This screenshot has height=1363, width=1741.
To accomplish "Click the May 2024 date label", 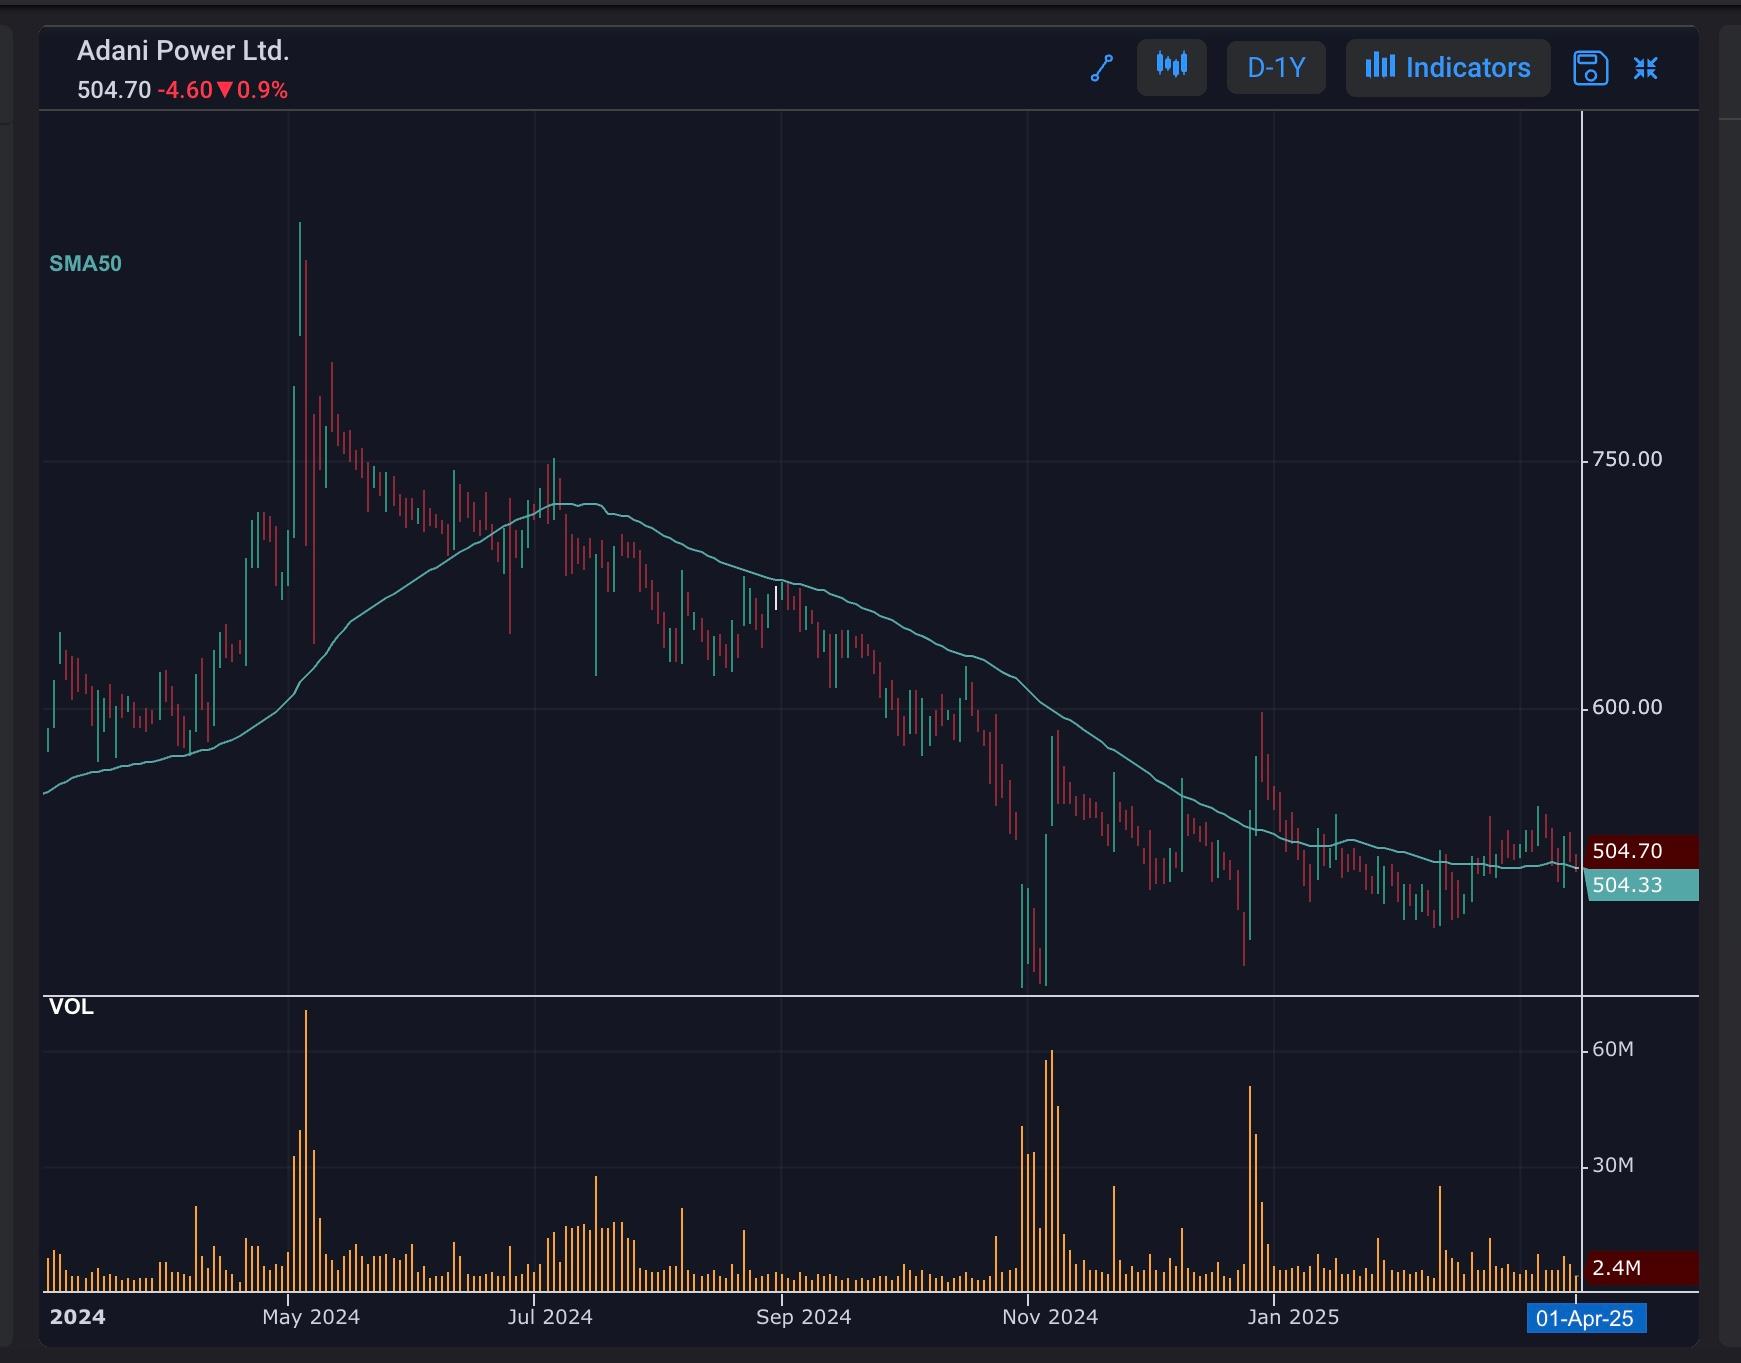I will point(311,1317).
